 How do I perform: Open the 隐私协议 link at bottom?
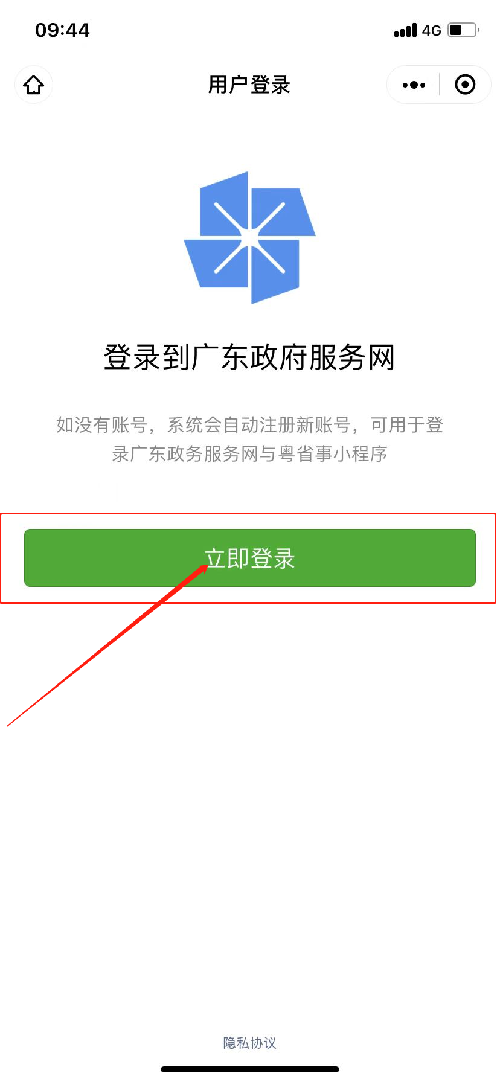(x=250, y=1042)
